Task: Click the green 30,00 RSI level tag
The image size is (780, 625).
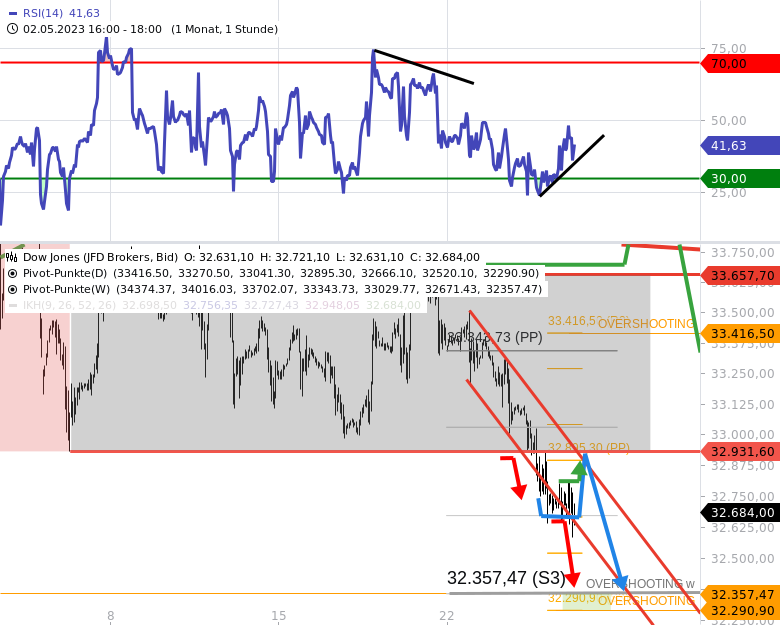Action: coord(740,179)
